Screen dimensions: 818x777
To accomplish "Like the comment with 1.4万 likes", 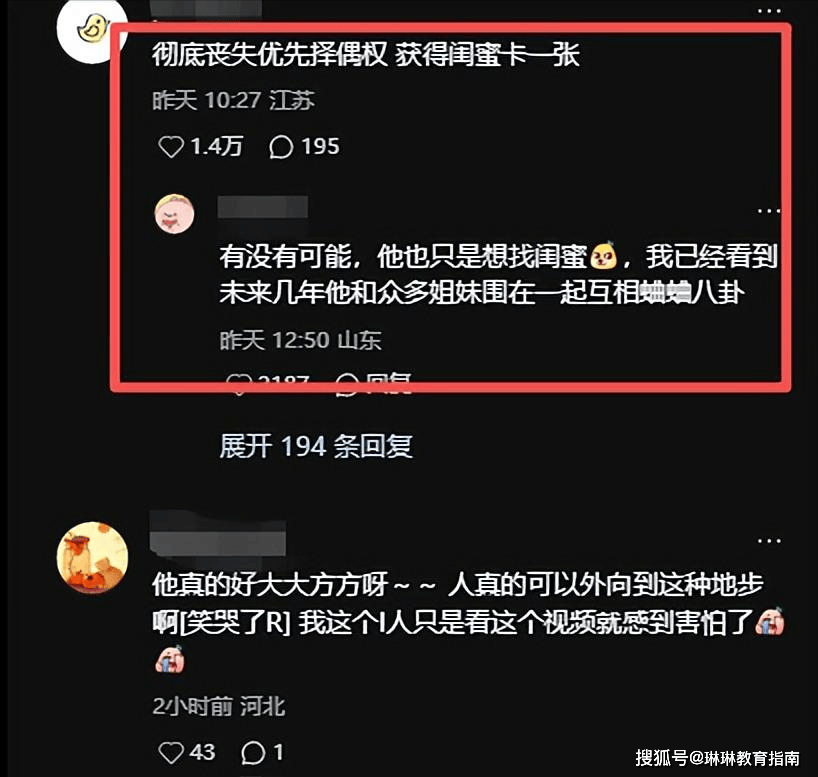I will click(x=171, y=147).
